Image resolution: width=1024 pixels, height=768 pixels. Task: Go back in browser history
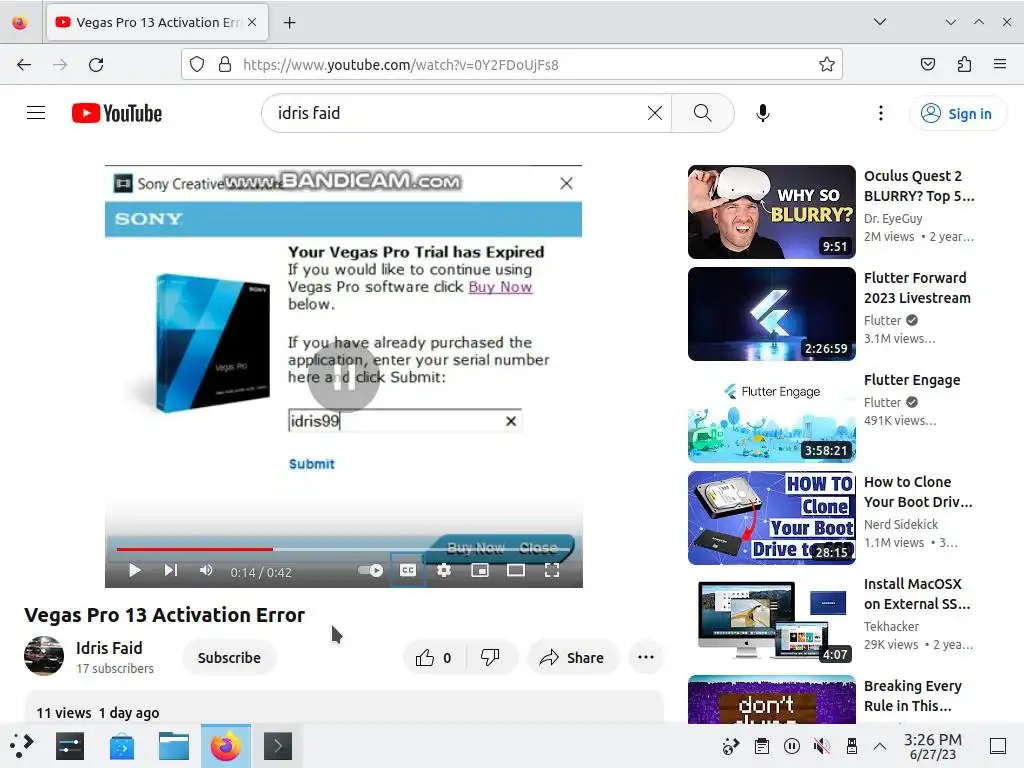(x=24, y=65)
